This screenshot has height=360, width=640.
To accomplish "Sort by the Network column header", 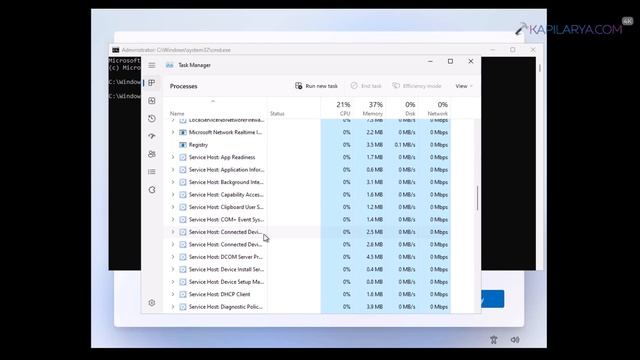I will coord(434,109).
